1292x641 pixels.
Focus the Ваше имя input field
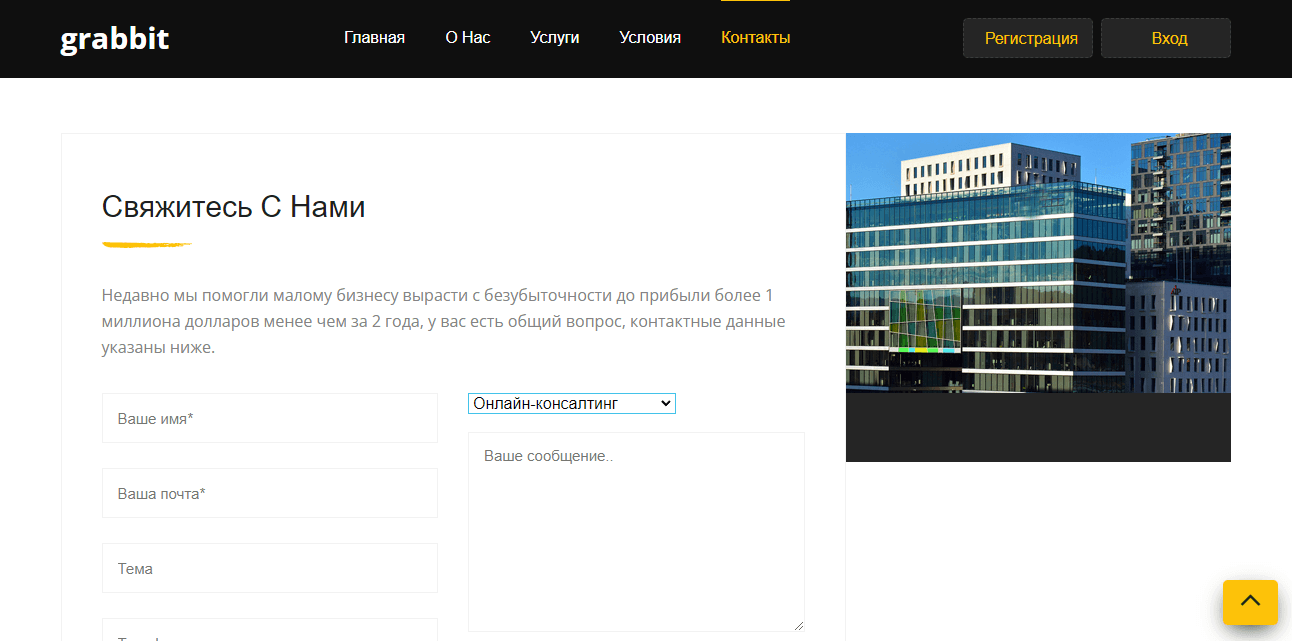coord(269,418)
